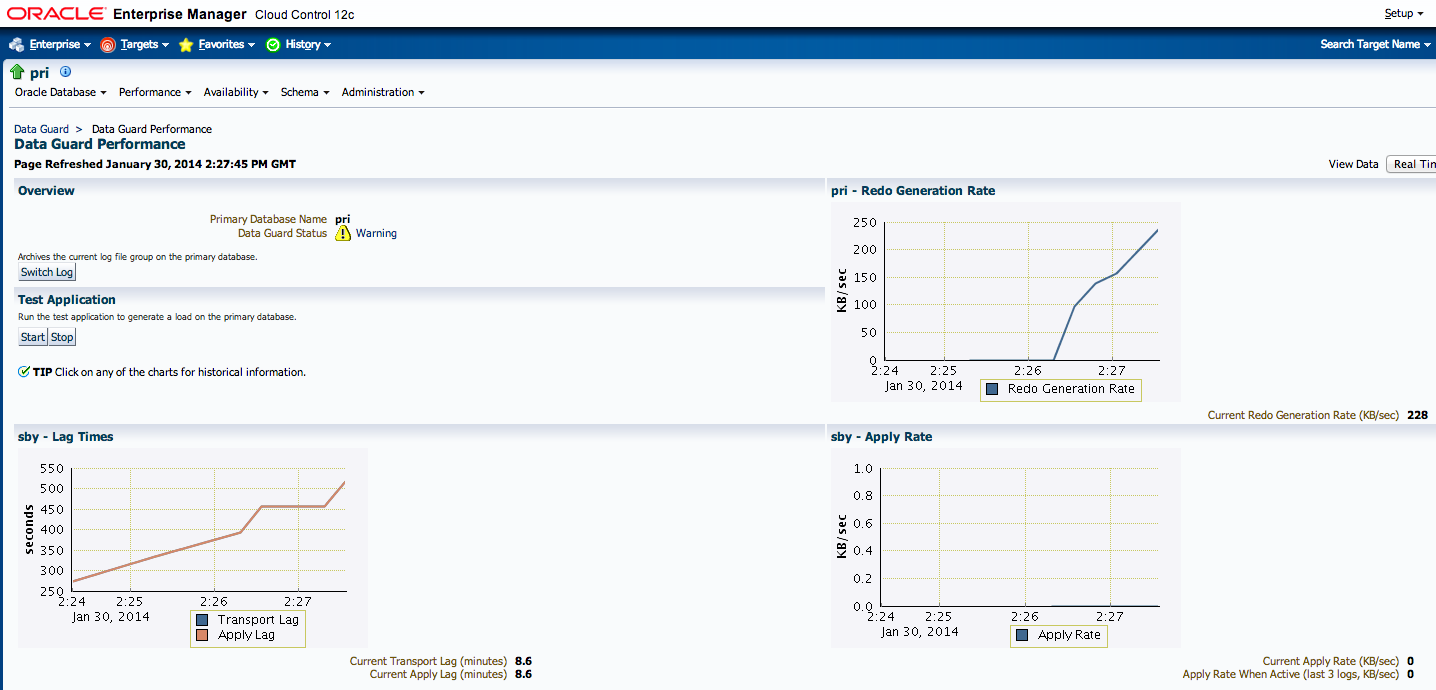Open the View Data Real Time selector

coord(1411,164)
